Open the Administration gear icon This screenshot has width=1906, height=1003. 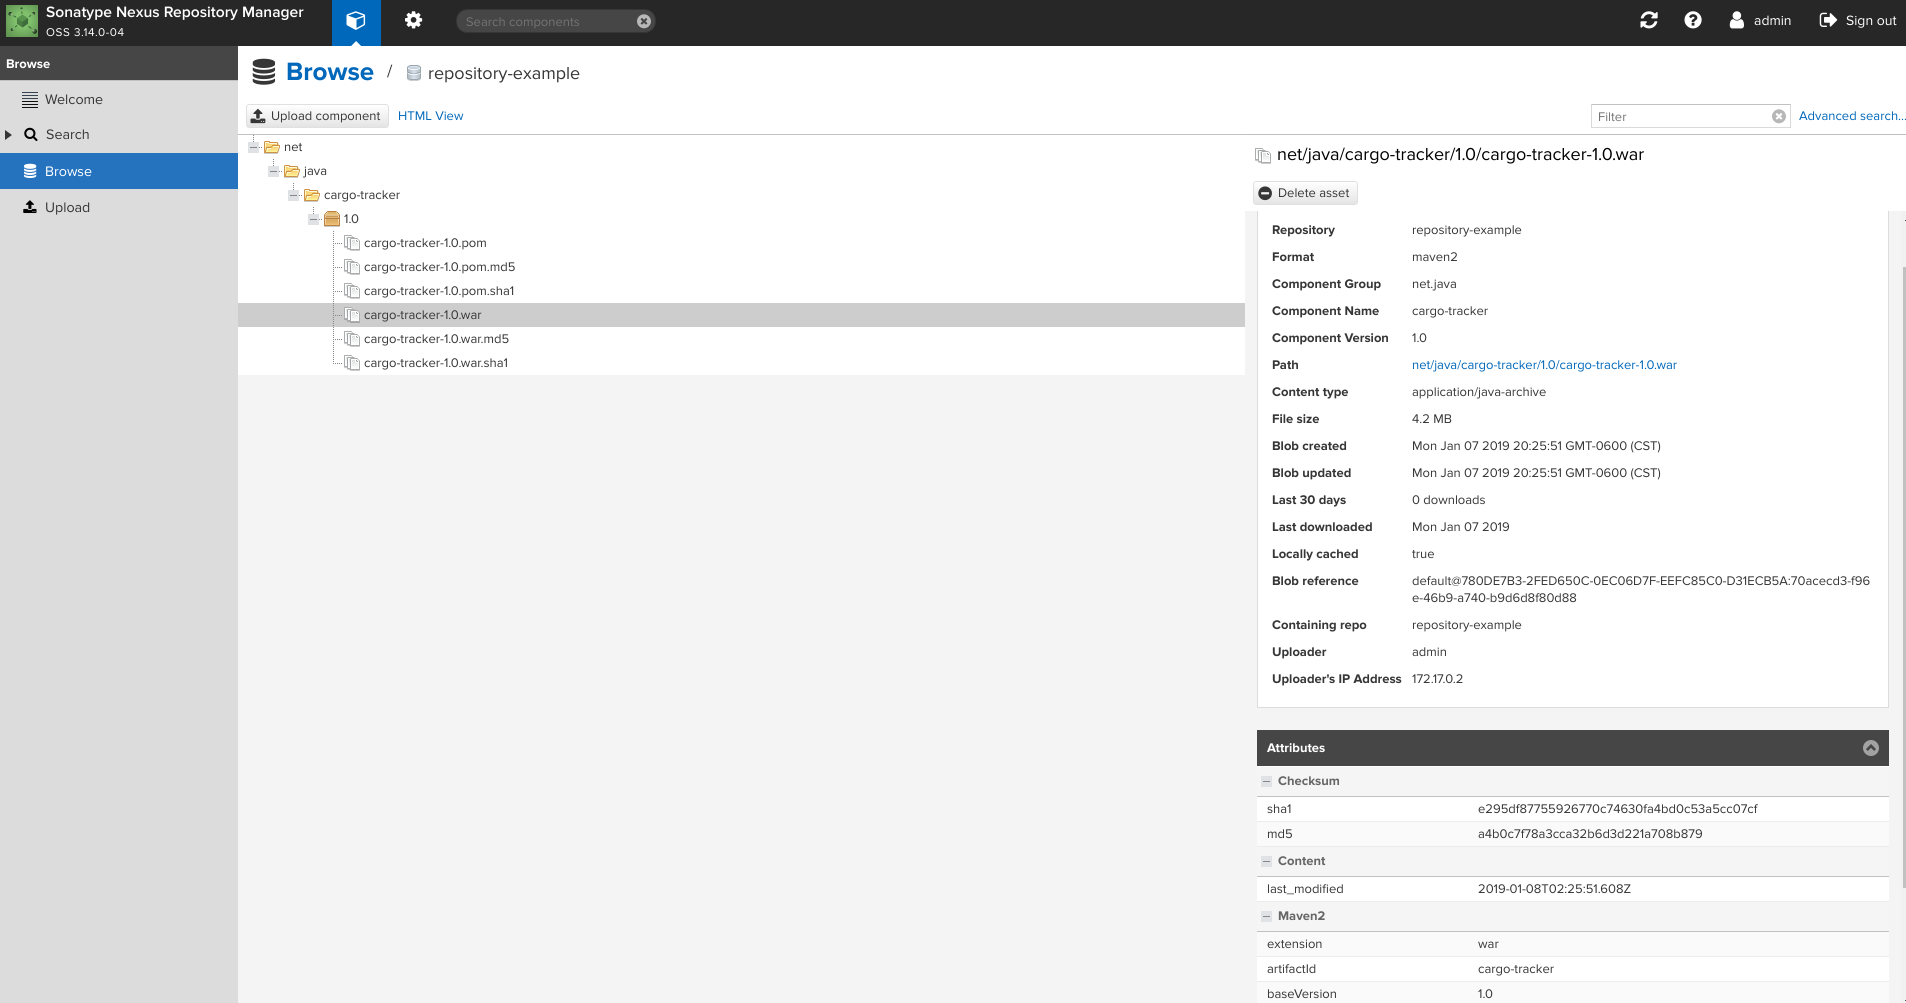point(413,21)
